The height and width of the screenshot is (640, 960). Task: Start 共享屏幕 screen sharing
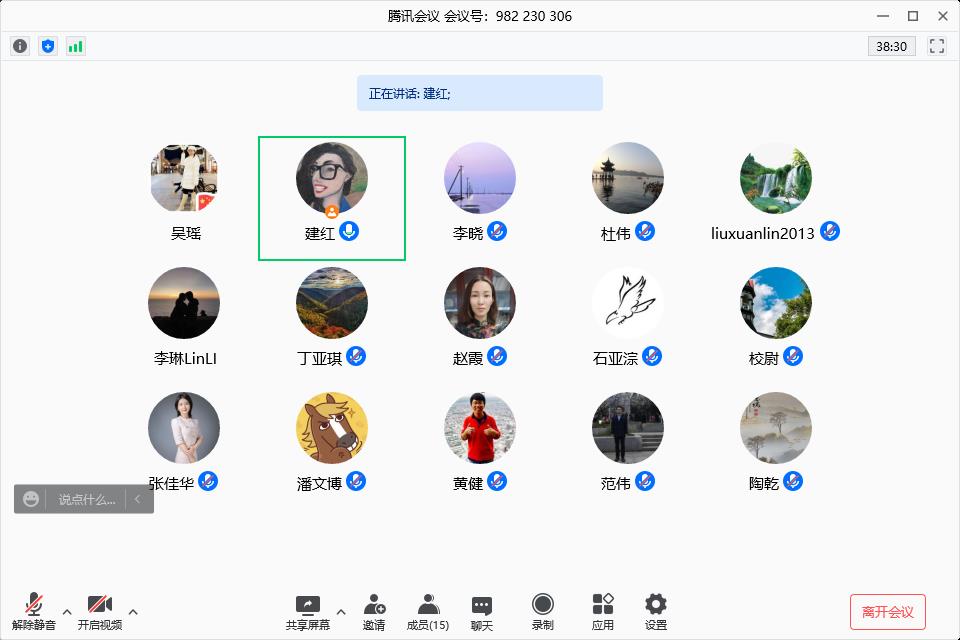pos(307,612)
